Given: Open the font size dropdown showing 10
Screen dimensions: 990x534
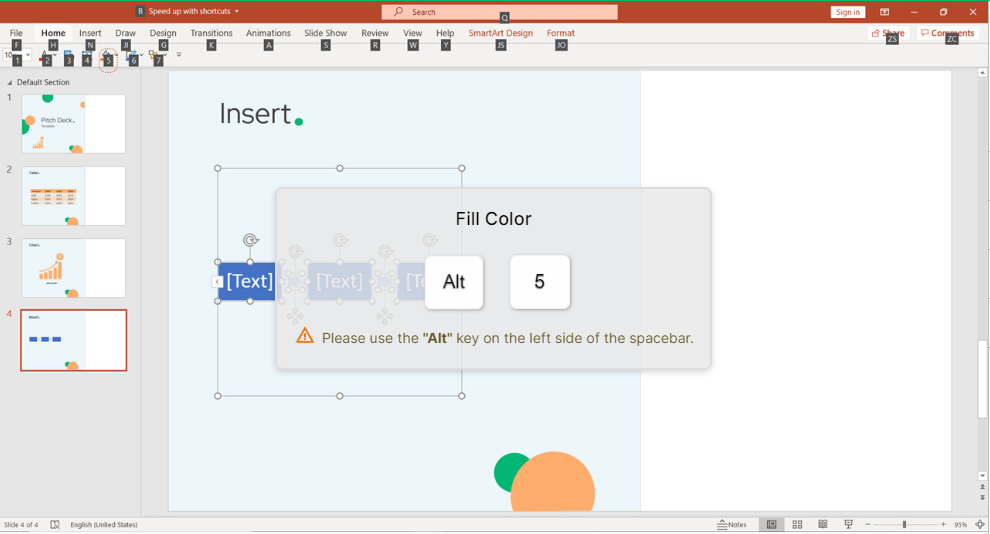Looking at the screenshot, I should 28,56.
